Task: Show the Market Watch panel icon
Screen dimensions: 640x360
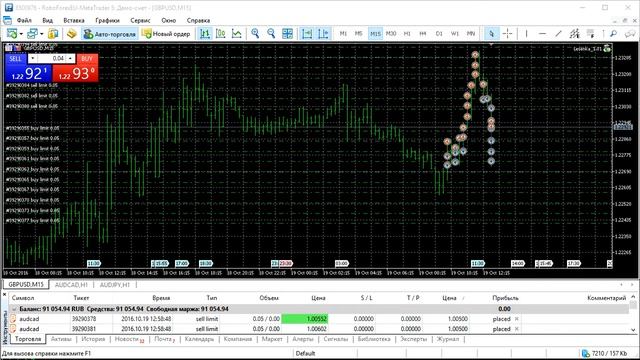Action: (x=53, y=33)
